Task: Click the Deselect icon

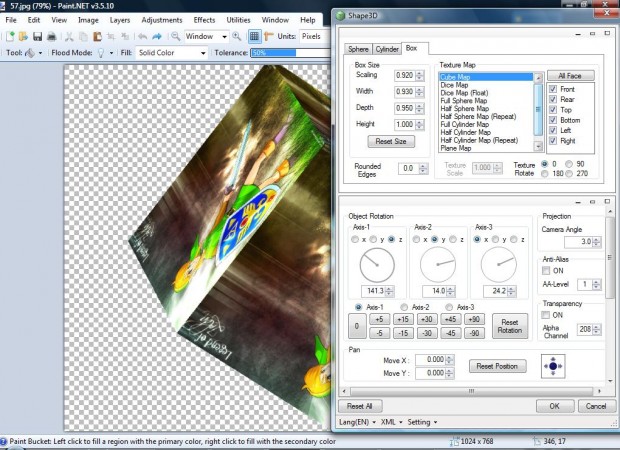Action: point(125,36)
